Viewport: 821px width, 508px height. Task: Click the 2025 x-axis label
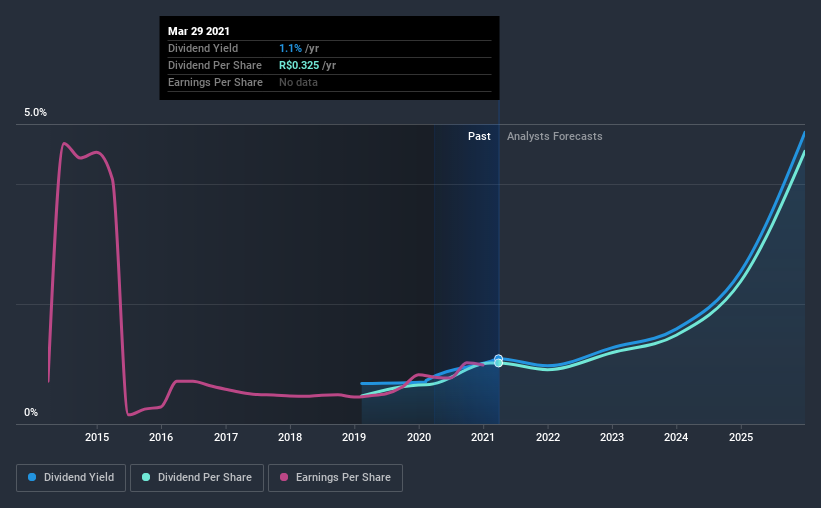pyautogui.click(x=741, y=437)
